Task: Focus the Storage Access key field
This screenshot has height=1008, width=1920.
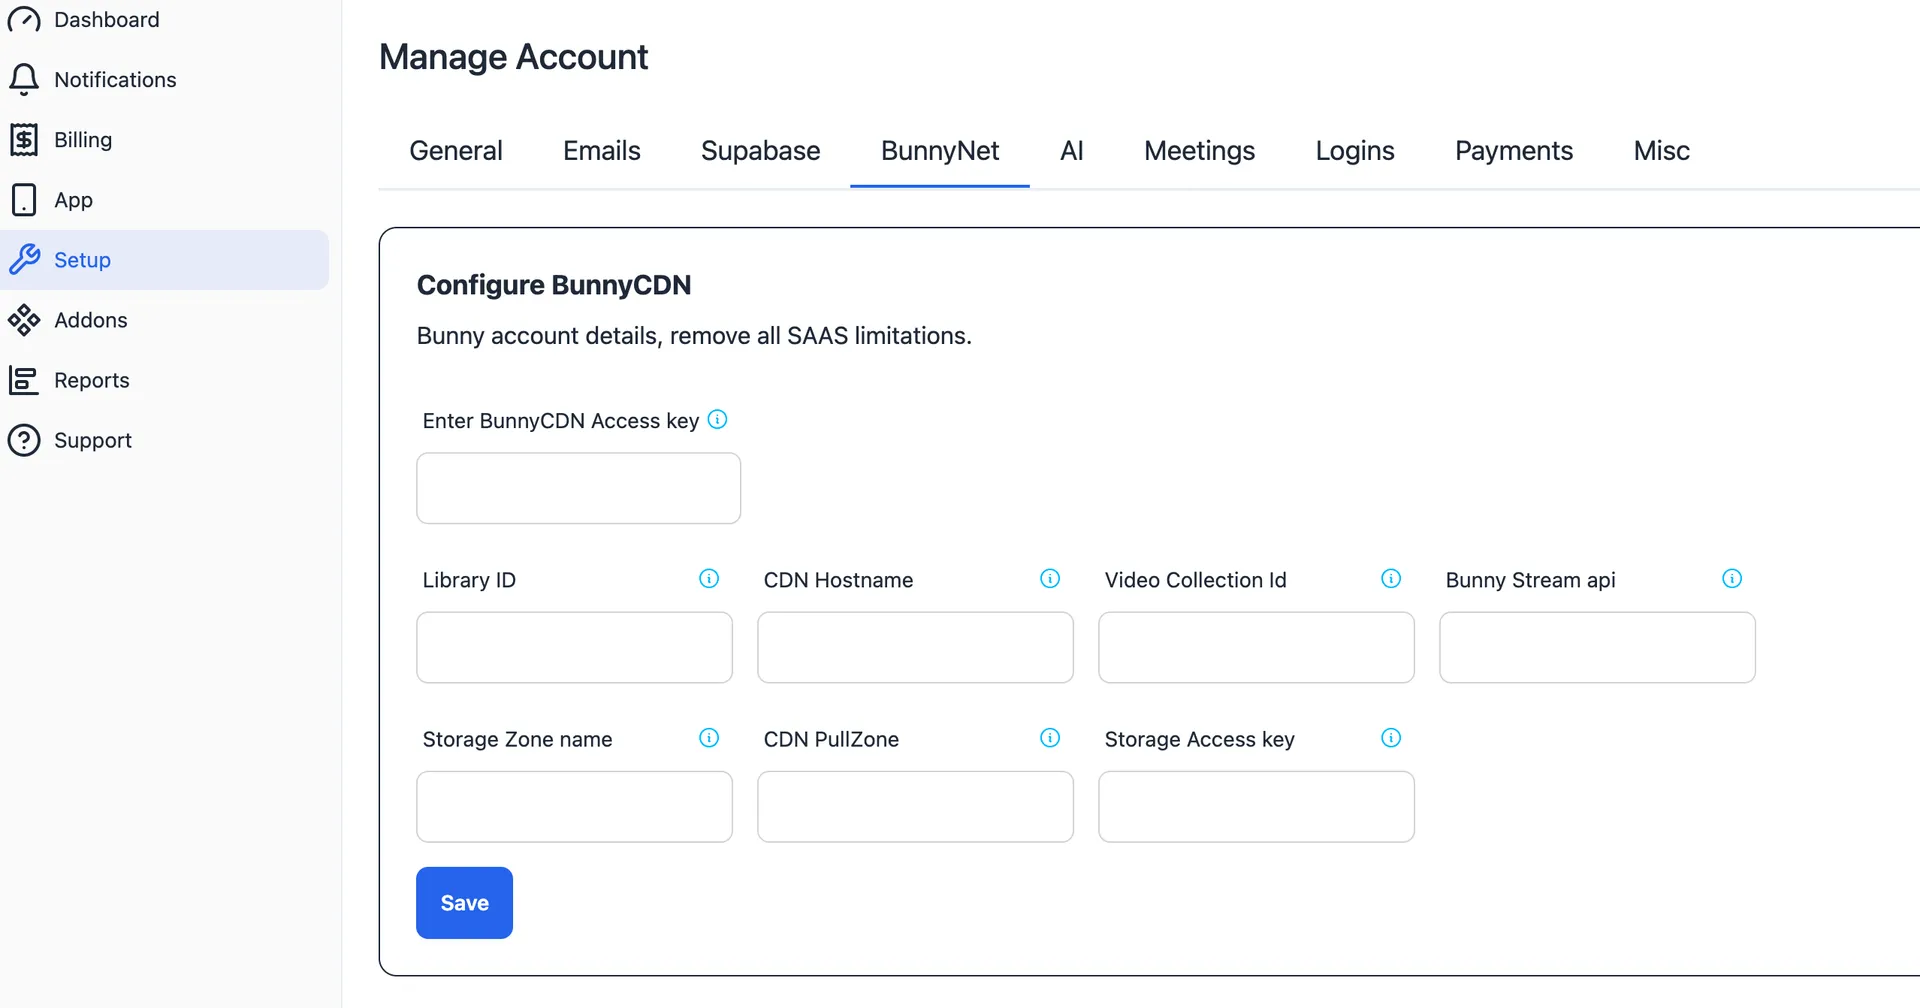Action: 1257,806
